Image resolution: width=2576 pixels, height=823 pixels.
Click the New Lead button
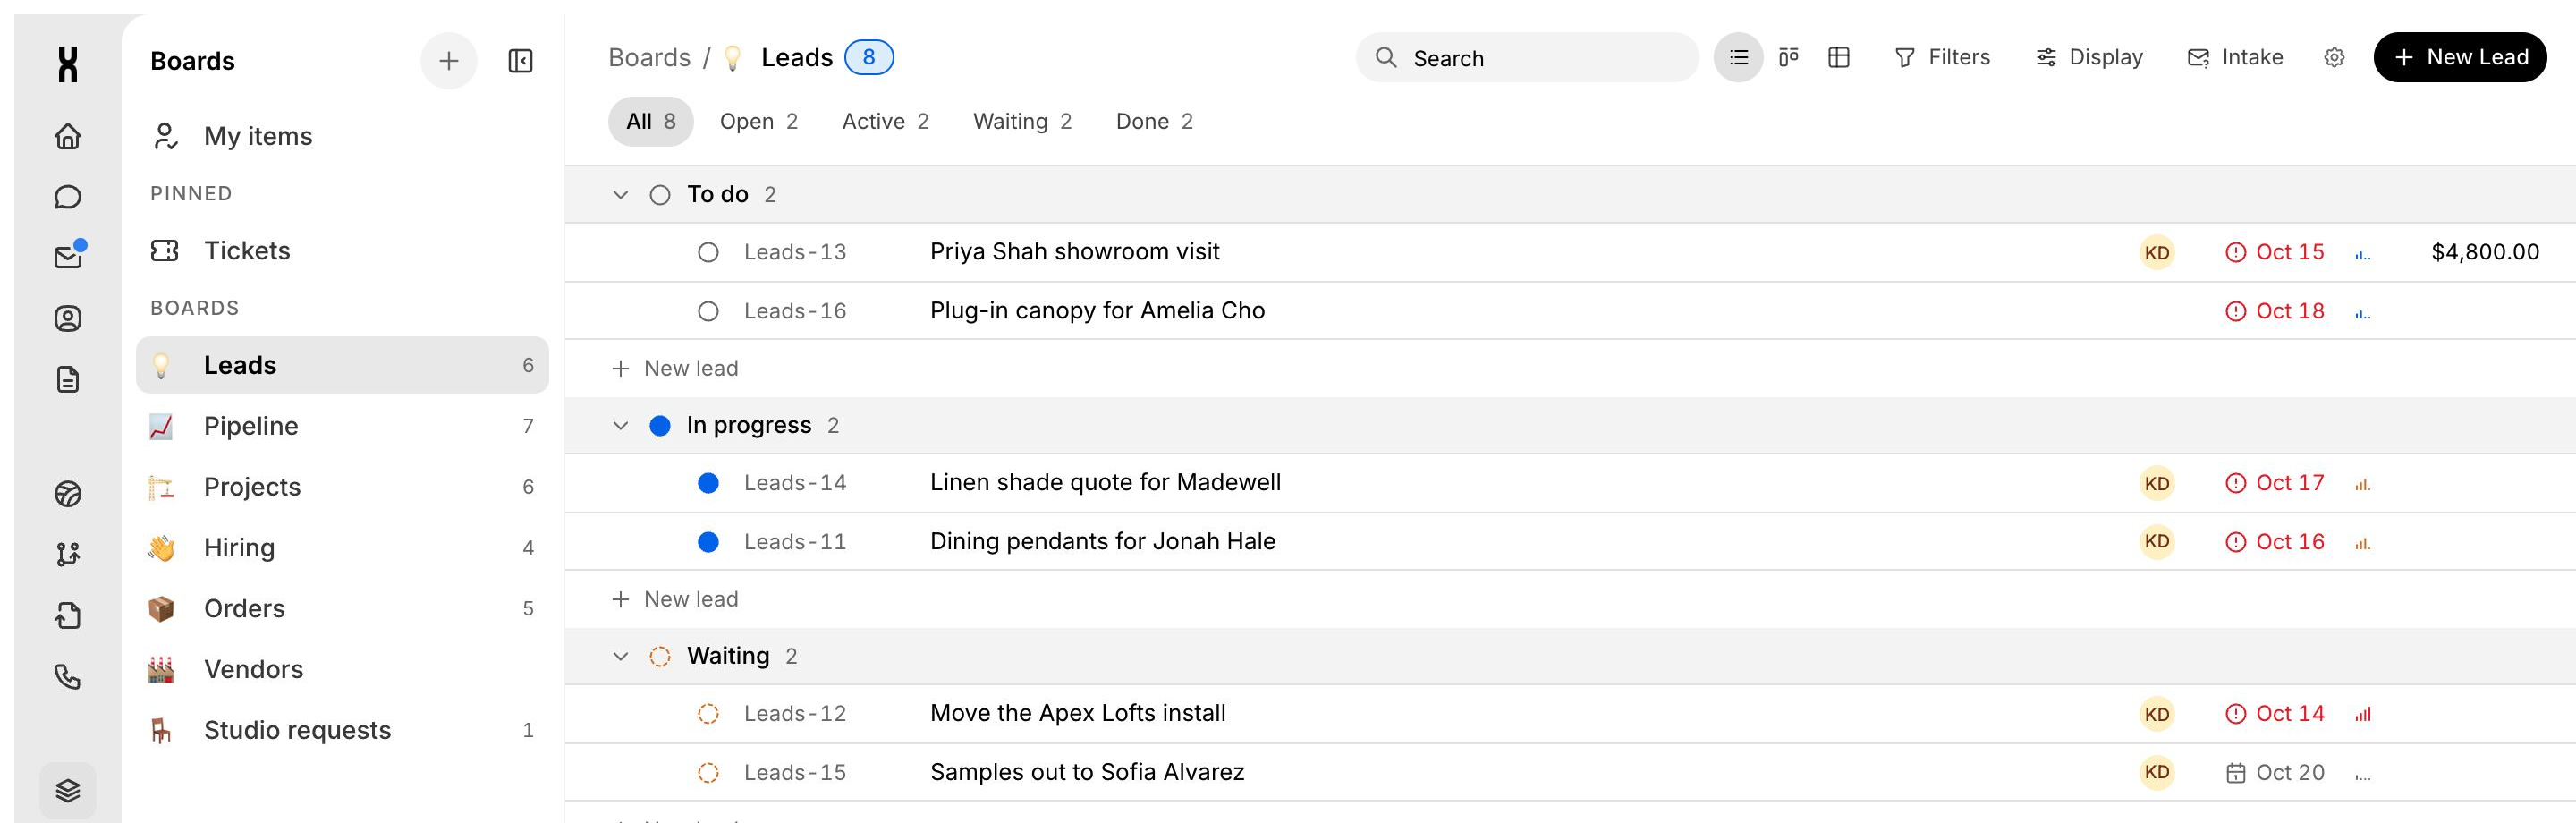(x=2459, y=57)
